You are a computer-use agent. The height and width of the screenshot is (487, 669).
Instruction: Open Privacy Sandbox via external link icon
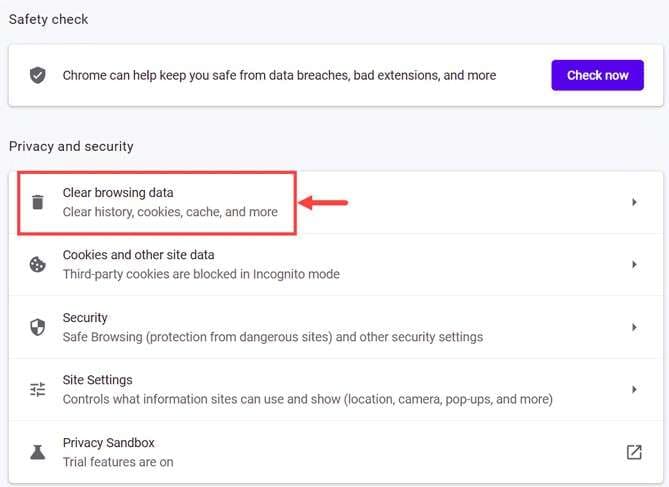tap(634, 452)
